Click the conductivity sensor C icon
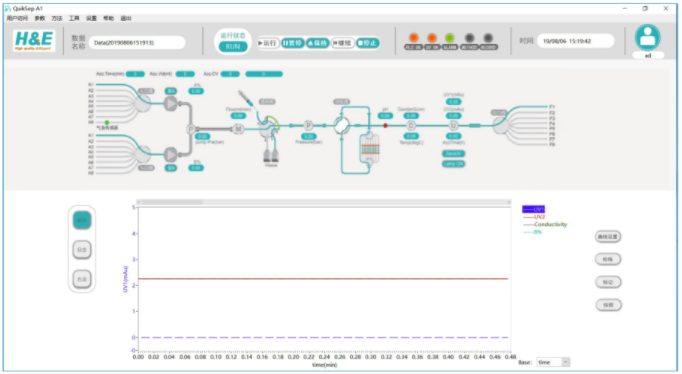Image resolution: width=682 pixels, height=374 pixels. point(411,126)
